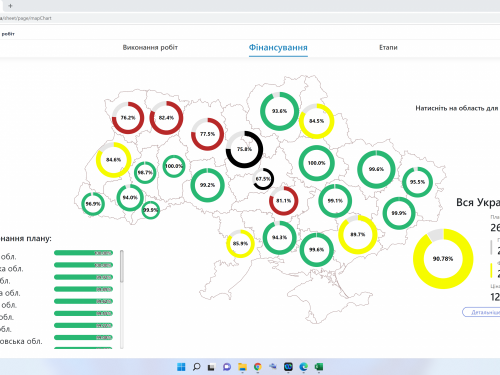Open Microsoft Edge from taskbar
The height and width of the screenshot is (375, 500).
pos(303,367)
